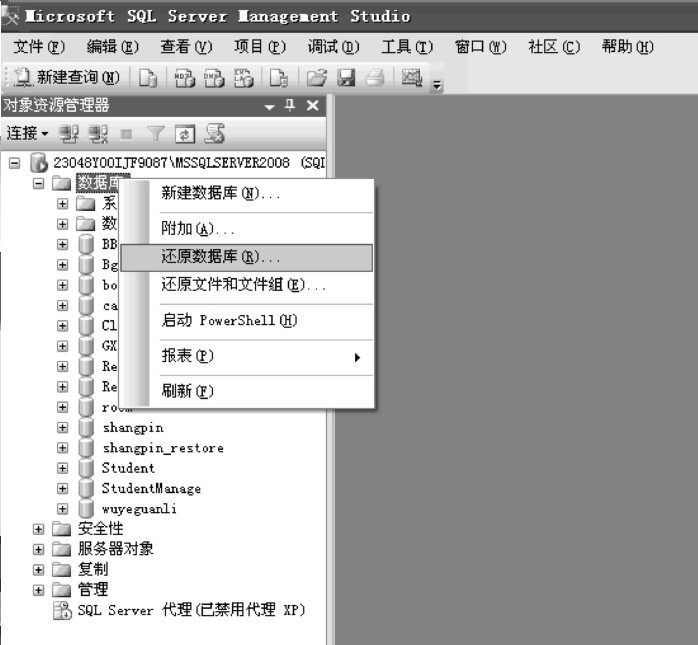The width and height of the screenshot is (698, 645).
Task: Open the 文件(F) menu
Action: click(x=39, y=46)
